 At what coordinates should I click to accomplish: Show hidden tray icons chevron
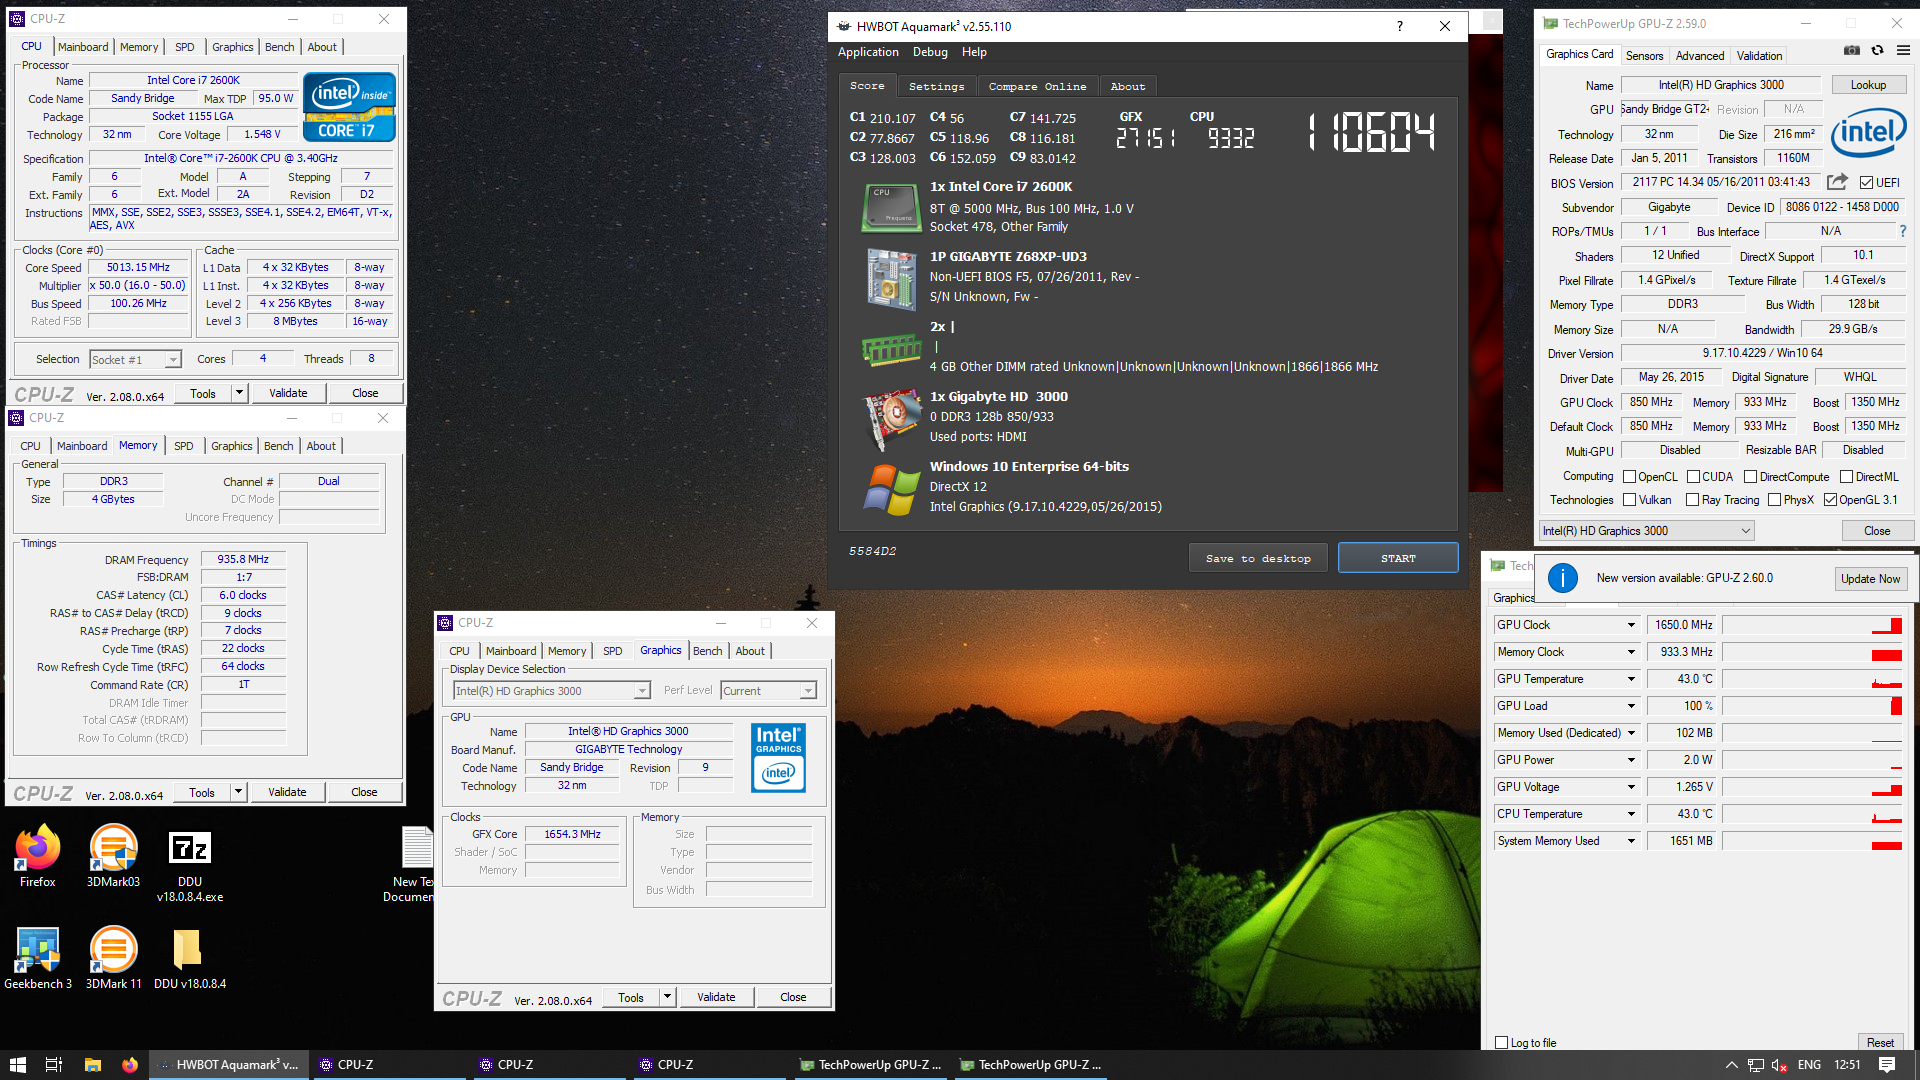tap(1731, 1065)
